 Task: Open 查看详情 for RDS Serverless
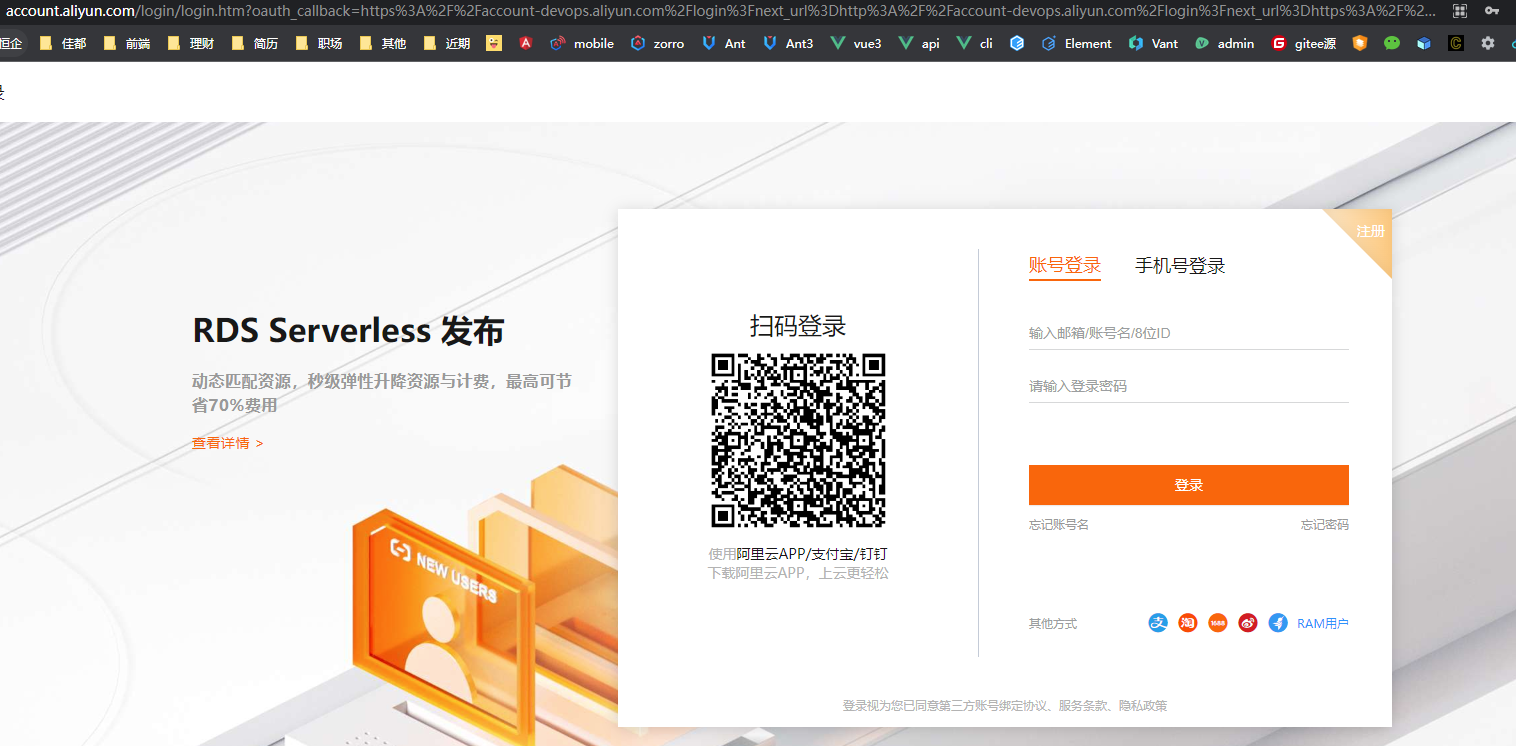tap(228, 443)
